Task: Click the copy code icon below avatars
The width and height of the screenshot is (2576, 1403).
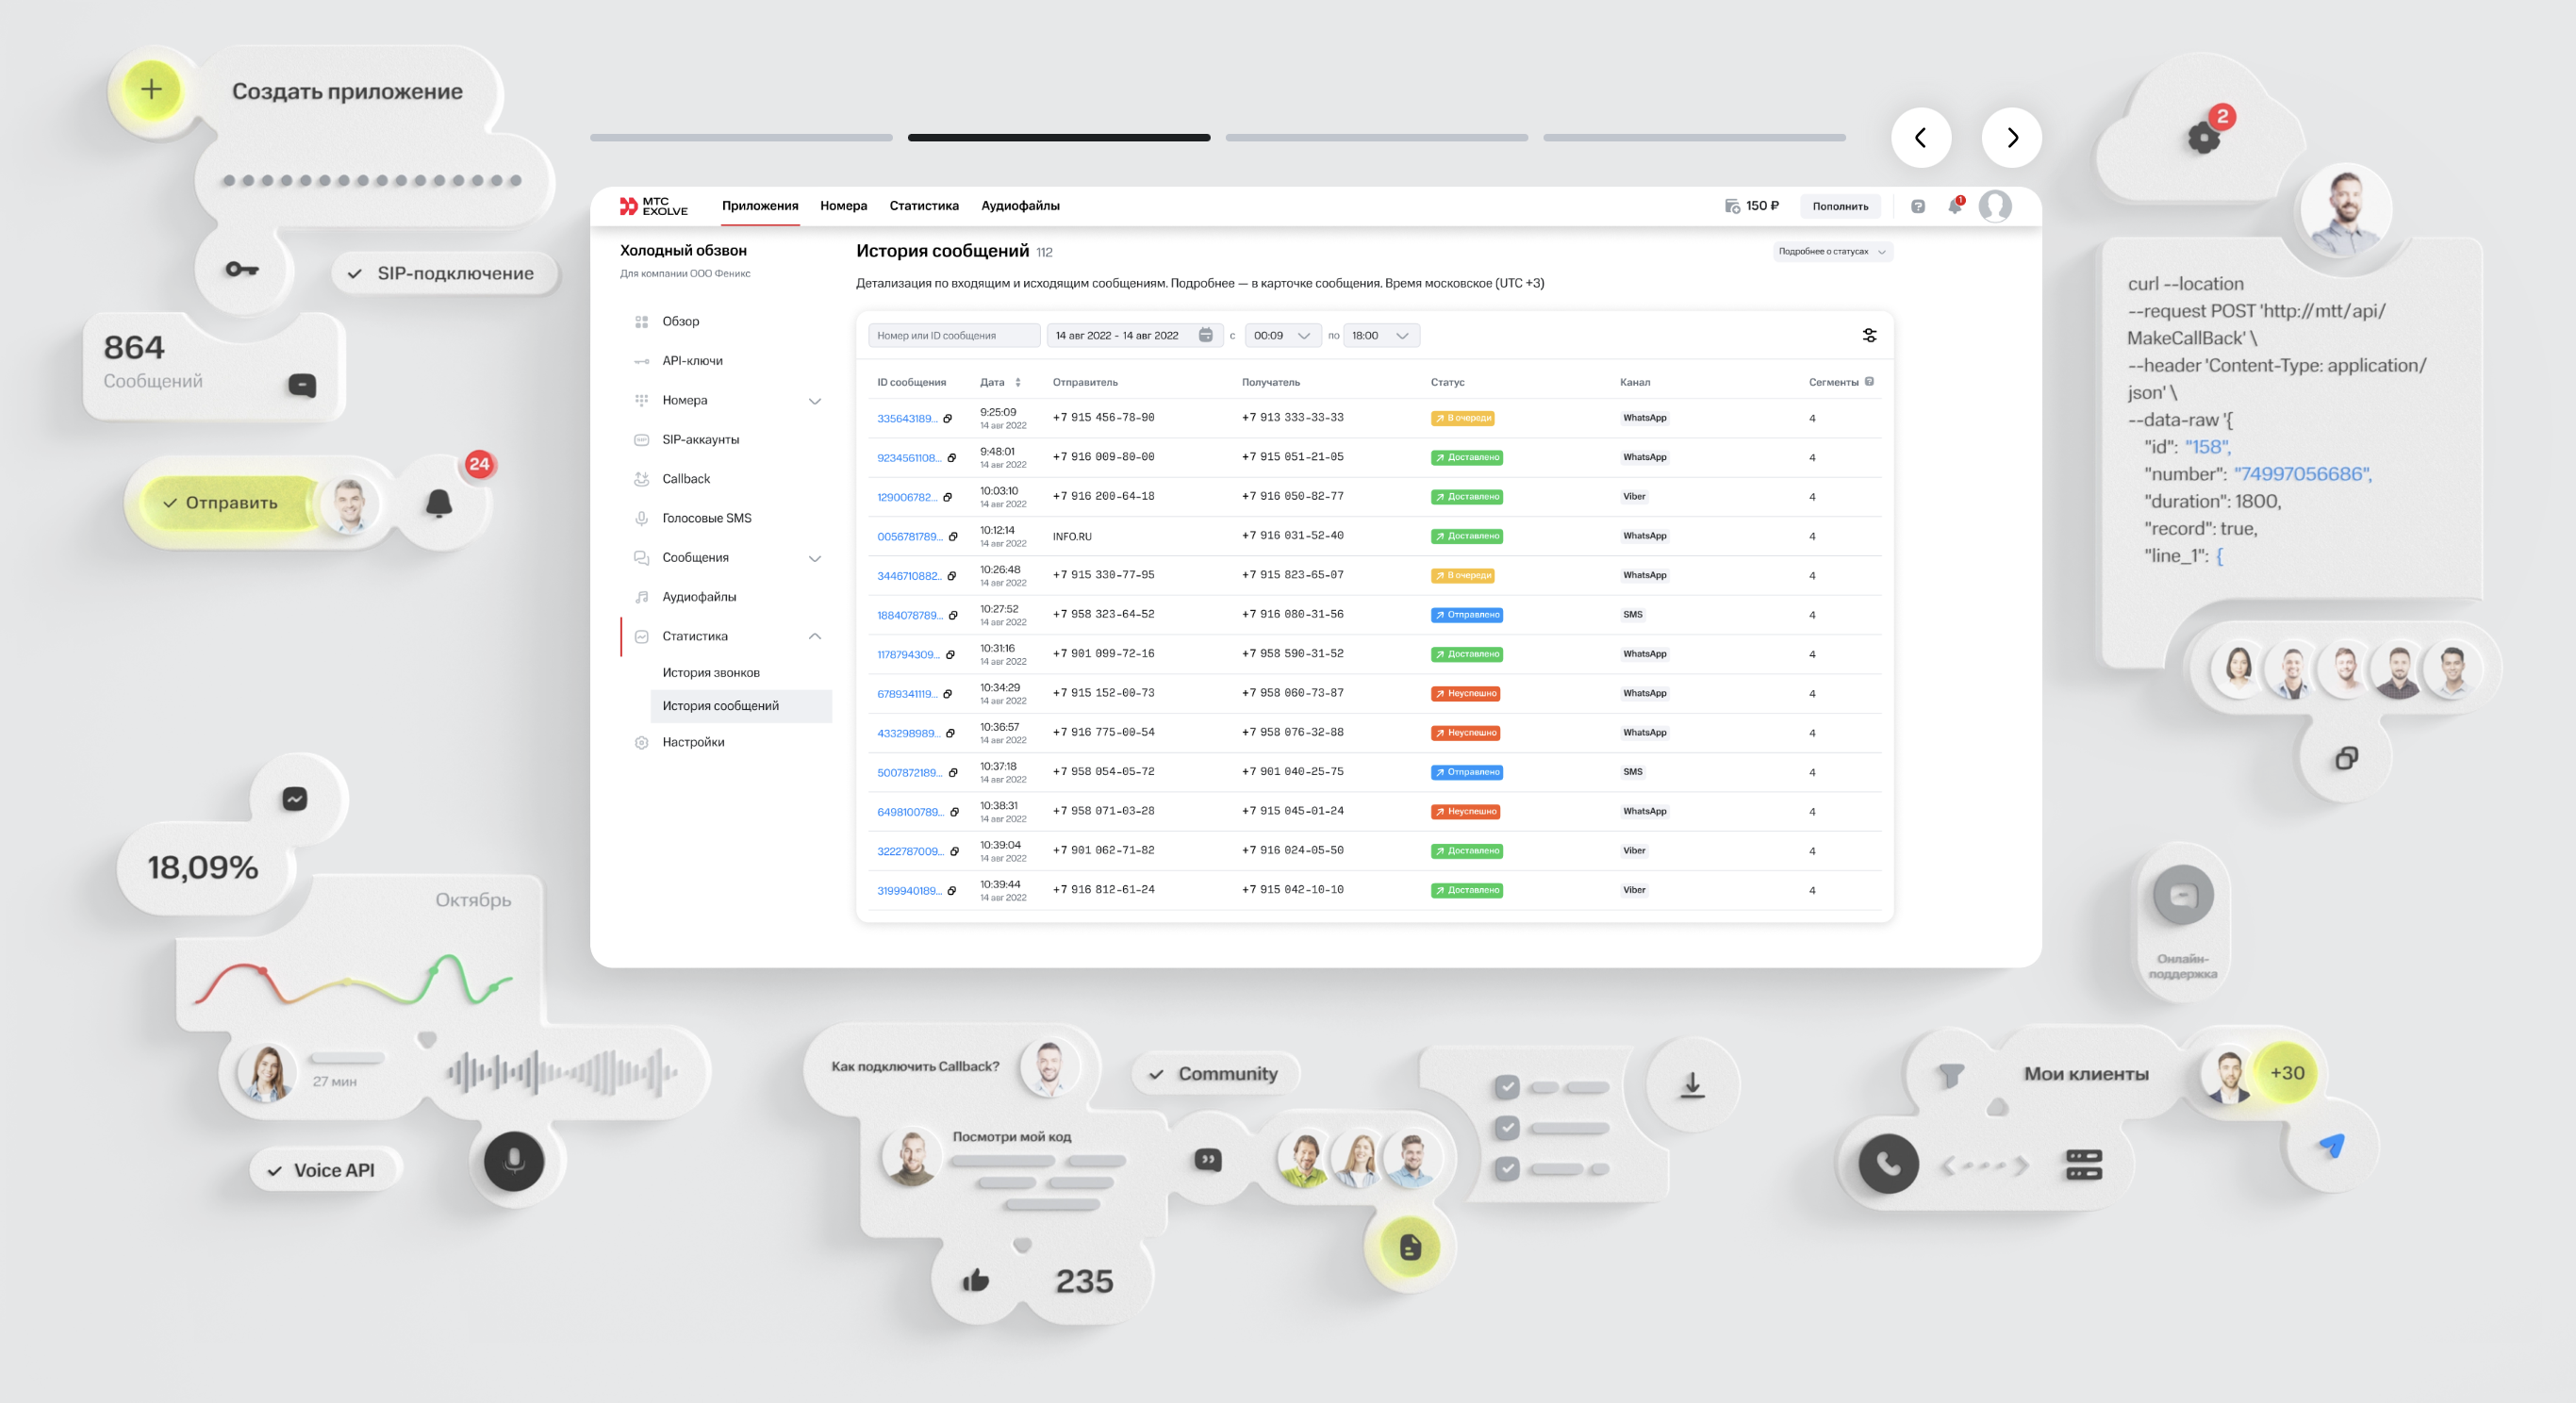Action: 2346,759
